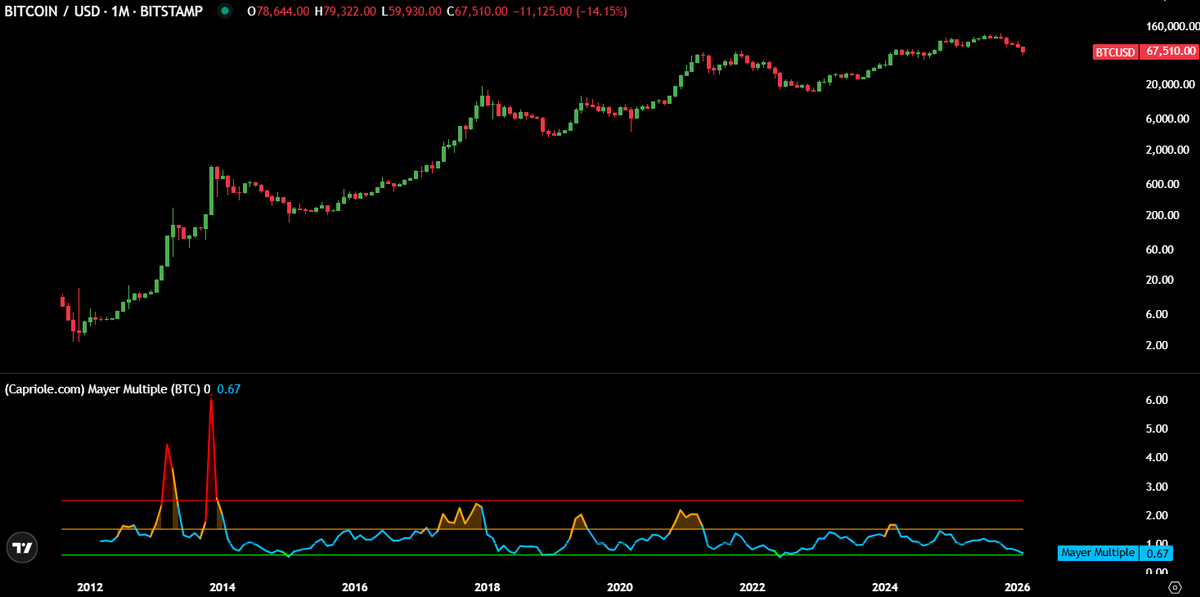Click the TradingView logo watermark
Viewport: 1200px width, 597px height.
21,547
